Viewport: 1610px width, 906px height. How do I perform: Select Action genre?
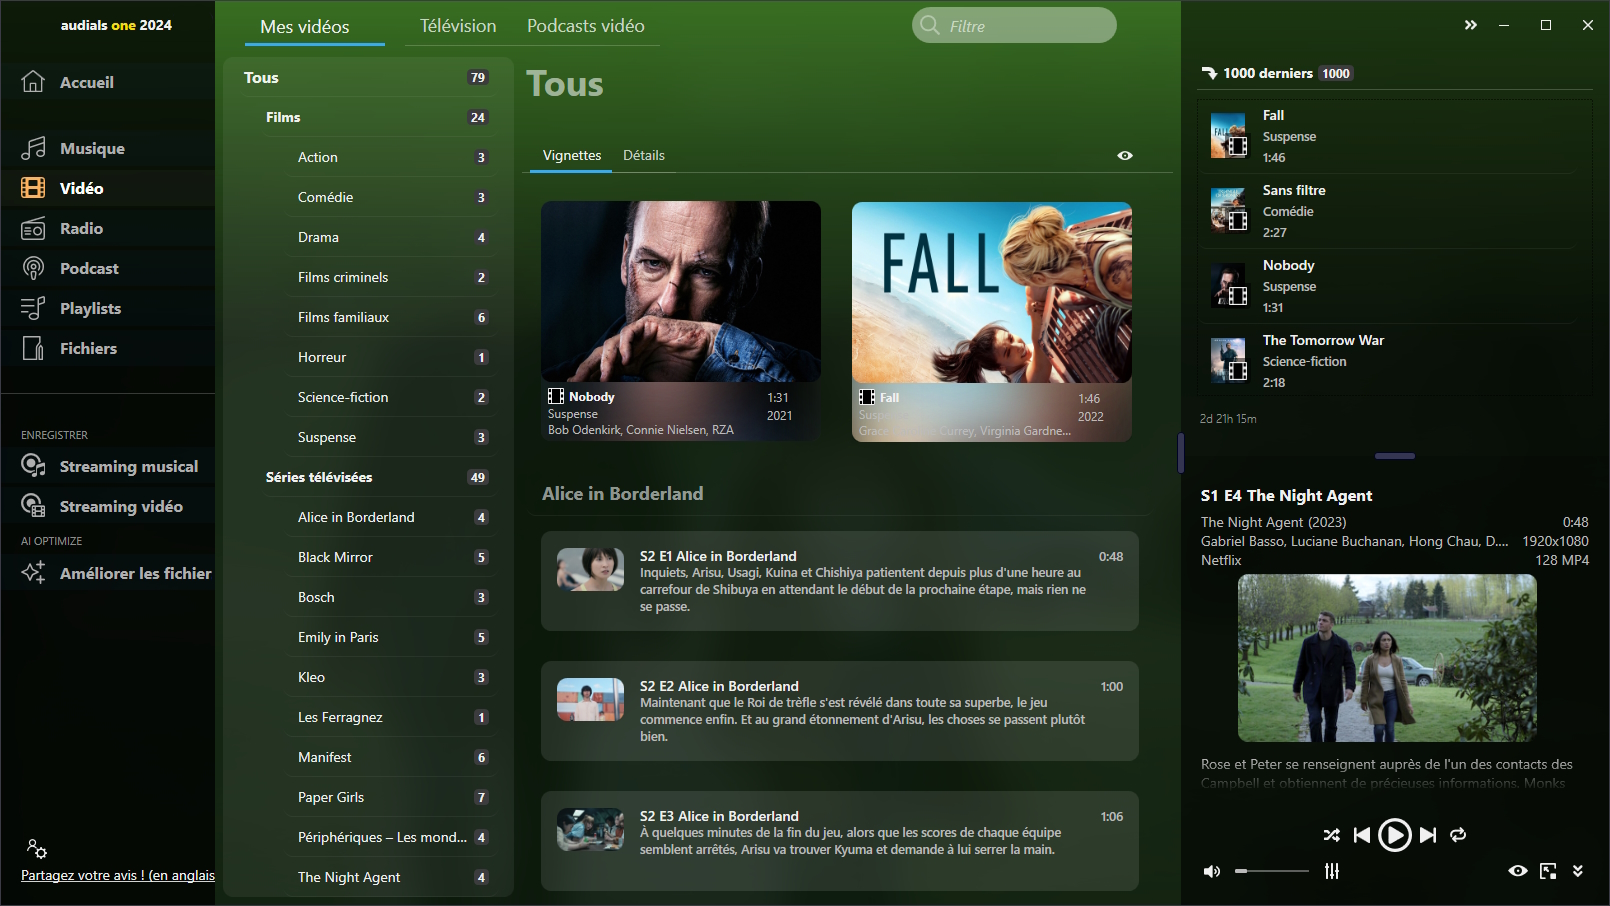(392, 157)
